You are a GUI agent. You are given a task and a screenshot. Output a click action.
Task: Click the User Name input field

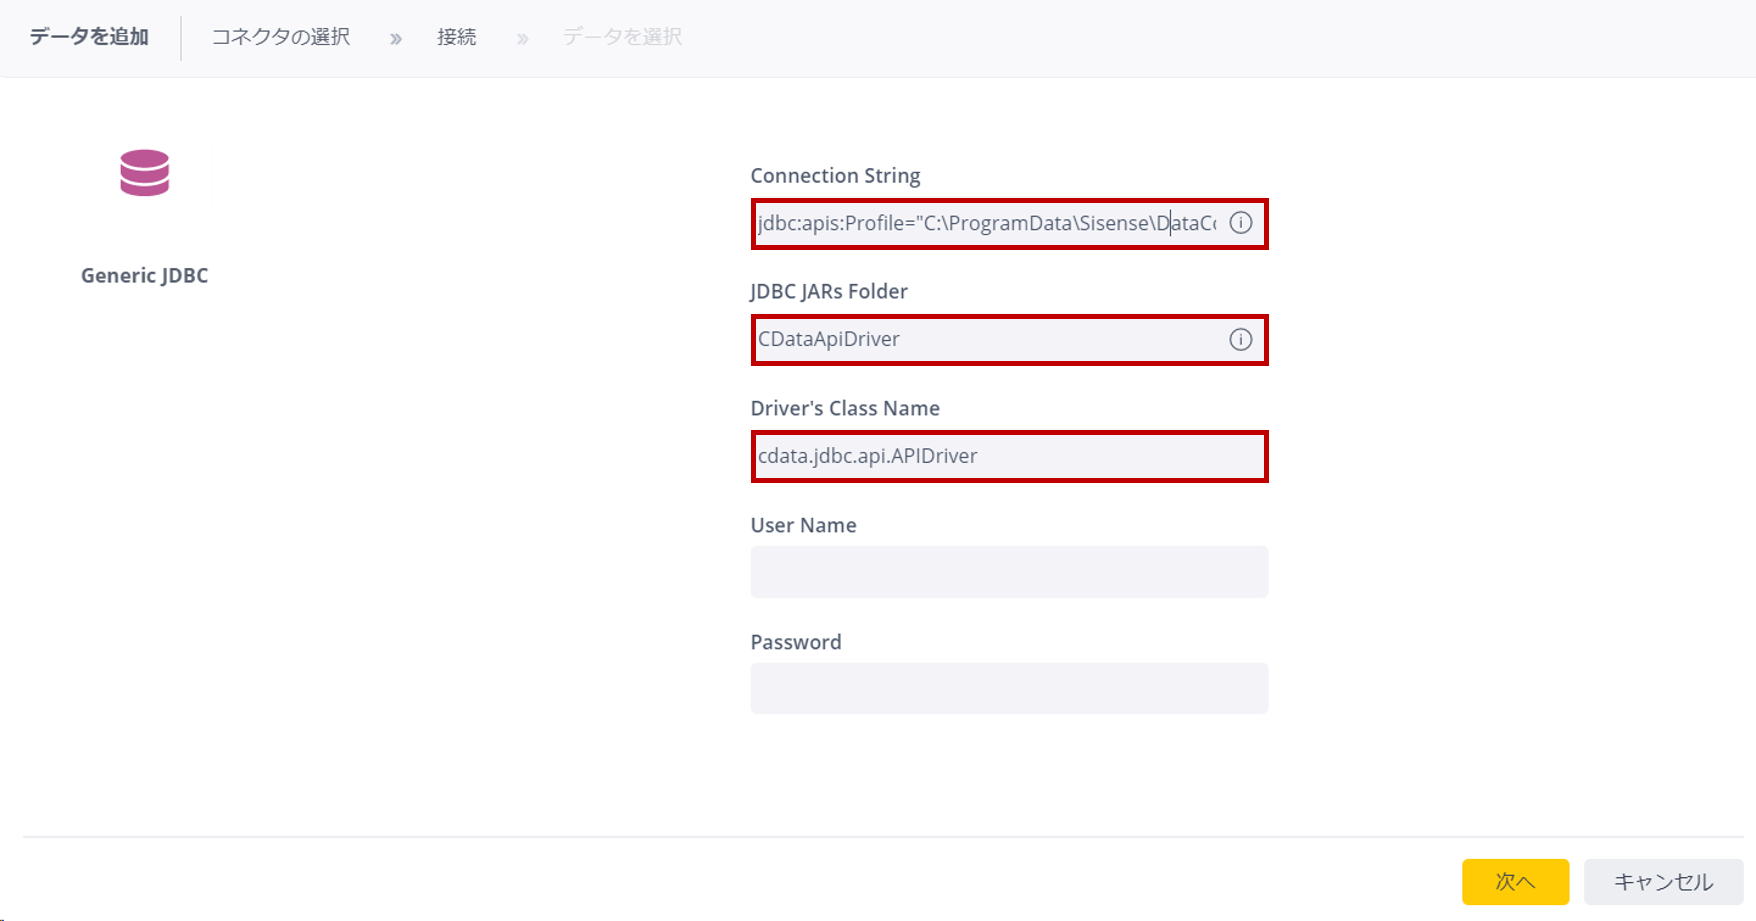pyautogui.click(x=1009, y=572)
